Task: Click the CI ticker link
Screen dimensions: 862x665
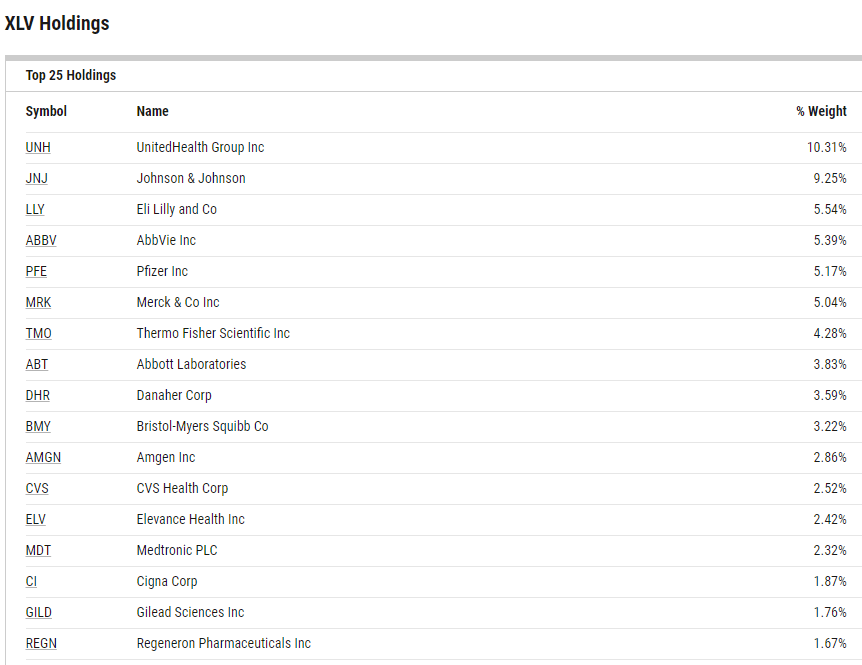Action: point(31,582)
